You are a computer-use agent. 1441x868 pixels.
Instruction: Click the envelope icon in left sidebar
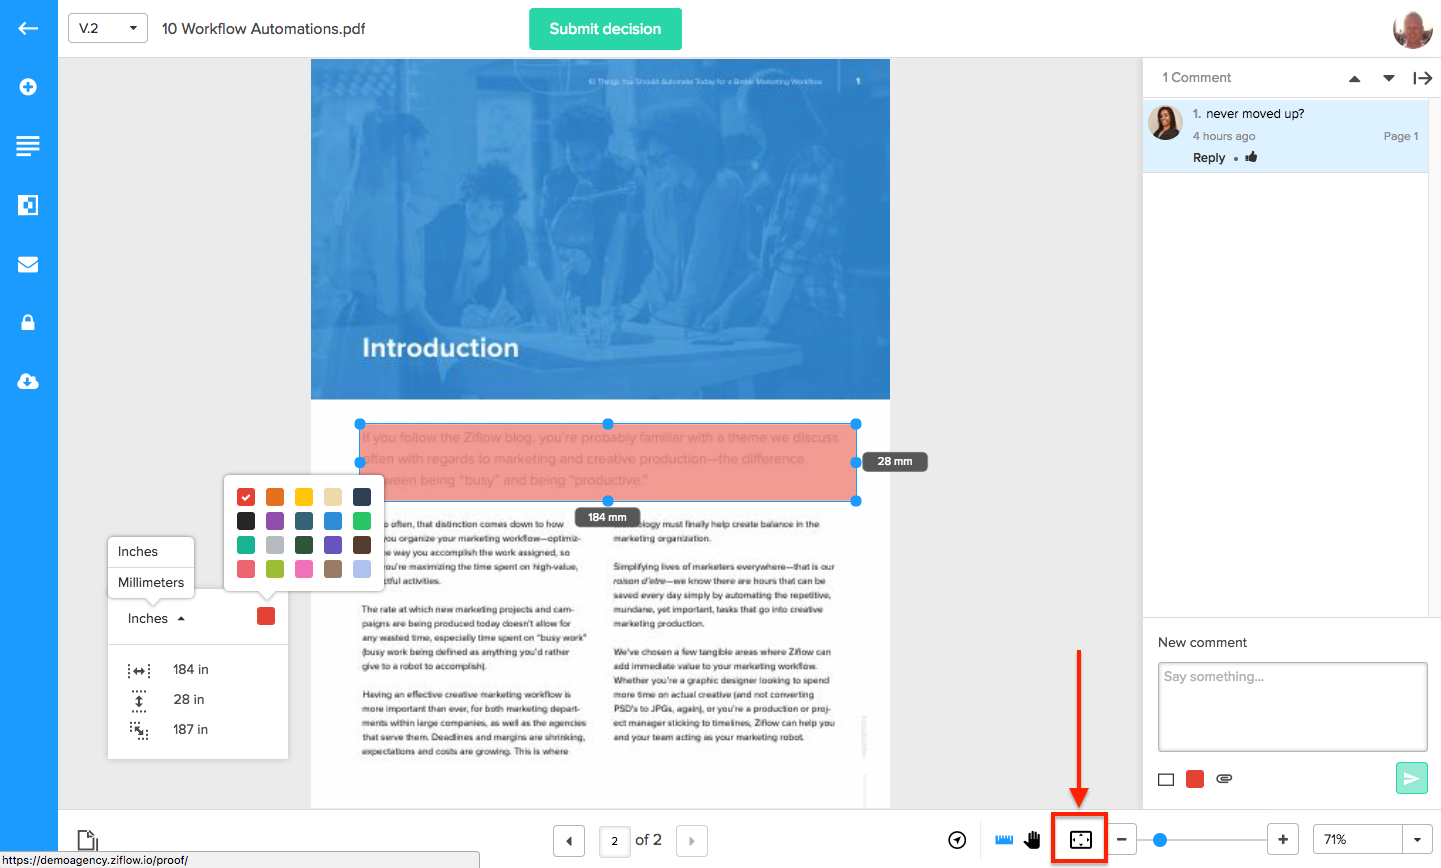(x=28, y=264)
